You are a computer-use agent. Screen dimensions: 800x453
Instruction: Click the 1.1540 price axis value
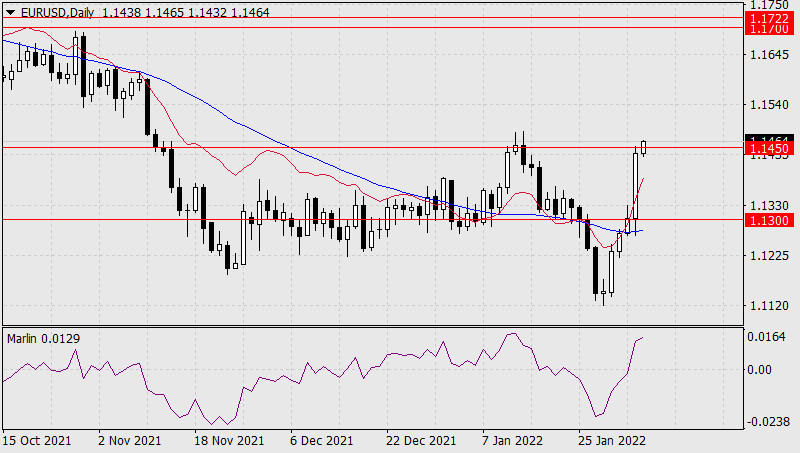tap(769, 105)
